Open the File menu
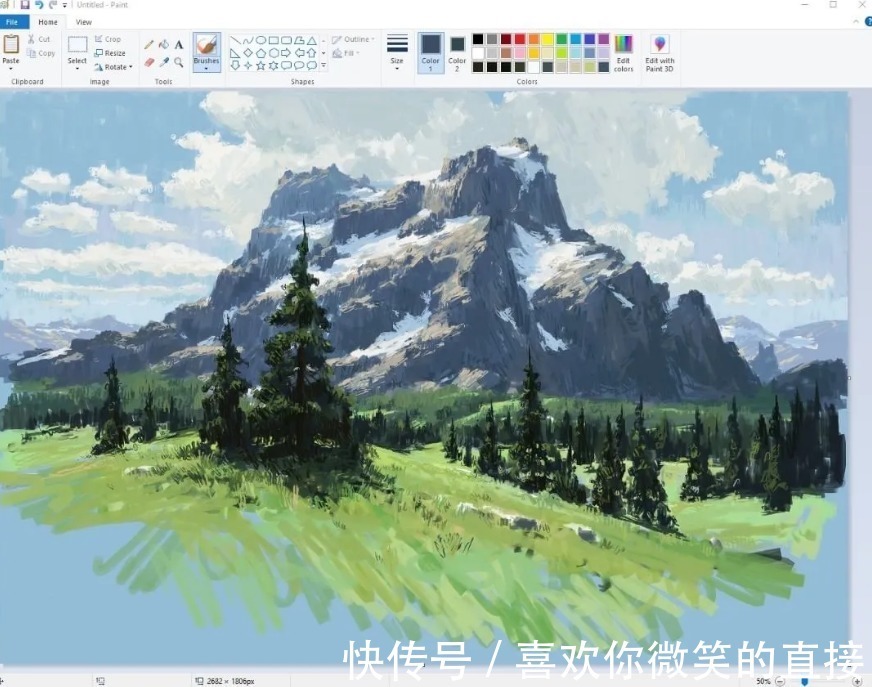This screenshot has height=687, width=872. (x=14, y=21)
